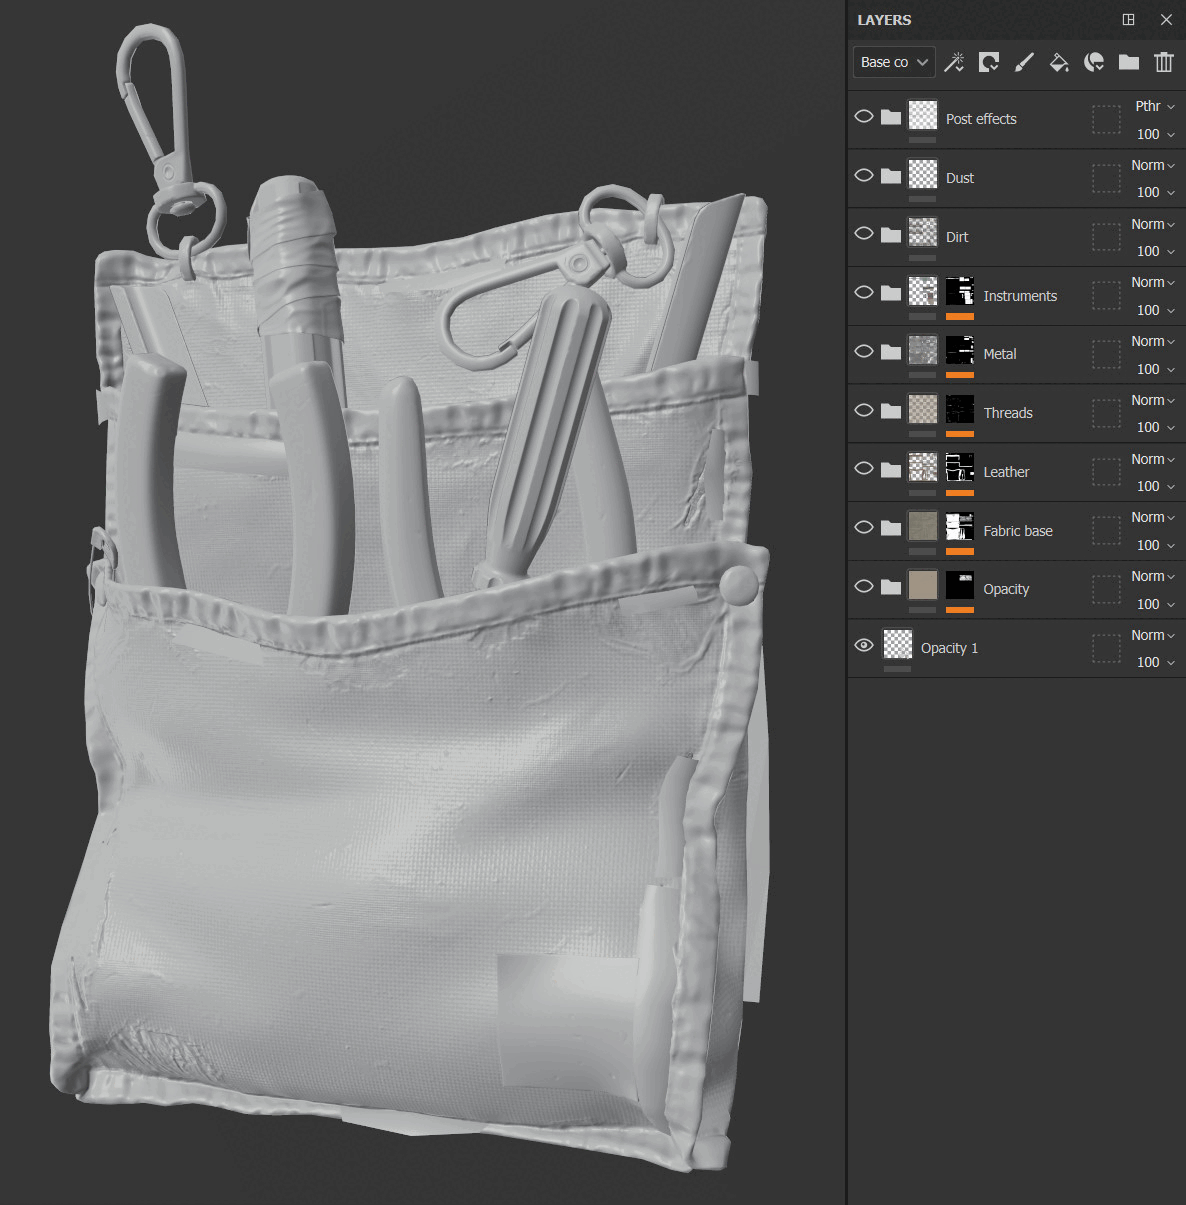Screen dimensions: 1186x1205
Task: Open blend mode dropdown for Threads
Action: (x=1153, y=400)
